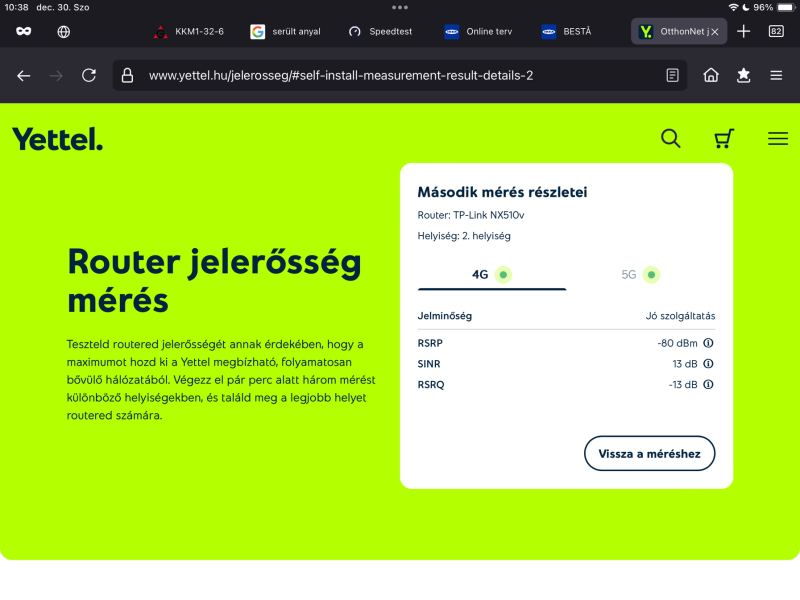This screenshot has height=600, width=800.
Task: Click Helyiség: 2. helyiség text
Action: [x=464, y=236]
